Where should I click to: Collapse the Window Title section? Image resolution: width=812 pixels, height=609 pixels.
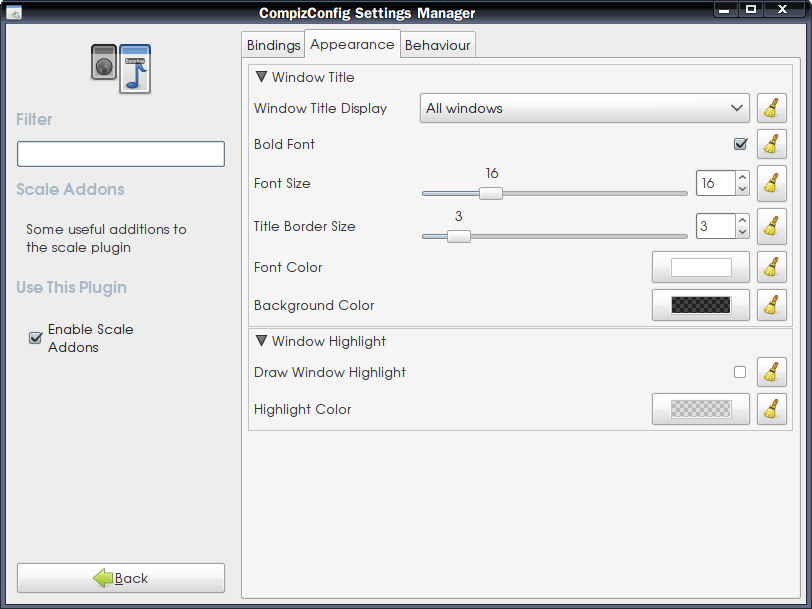tap(262, 77)
